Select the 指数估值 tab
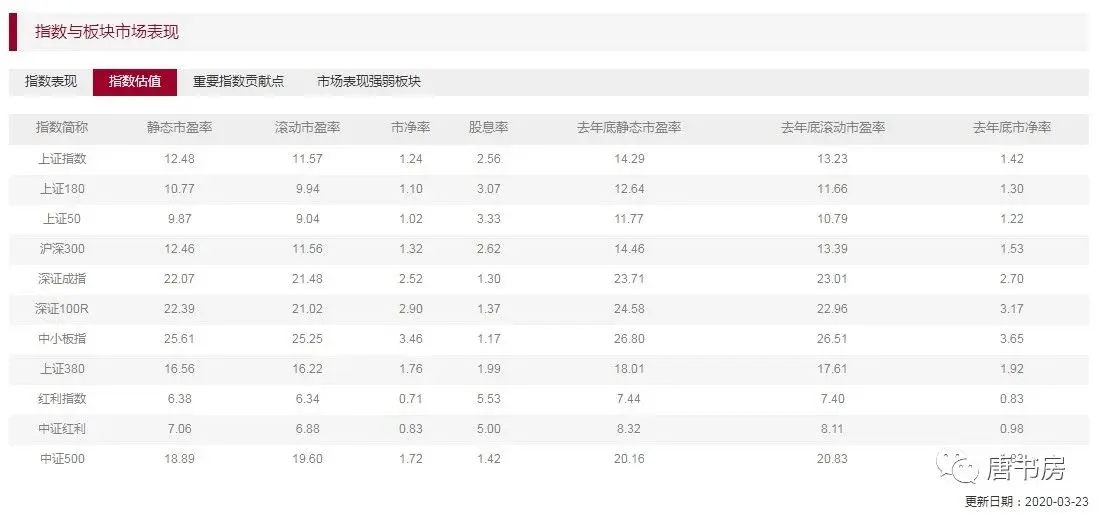The height and width of the screenshot is (516, 1102). click(x=135, y=82)
